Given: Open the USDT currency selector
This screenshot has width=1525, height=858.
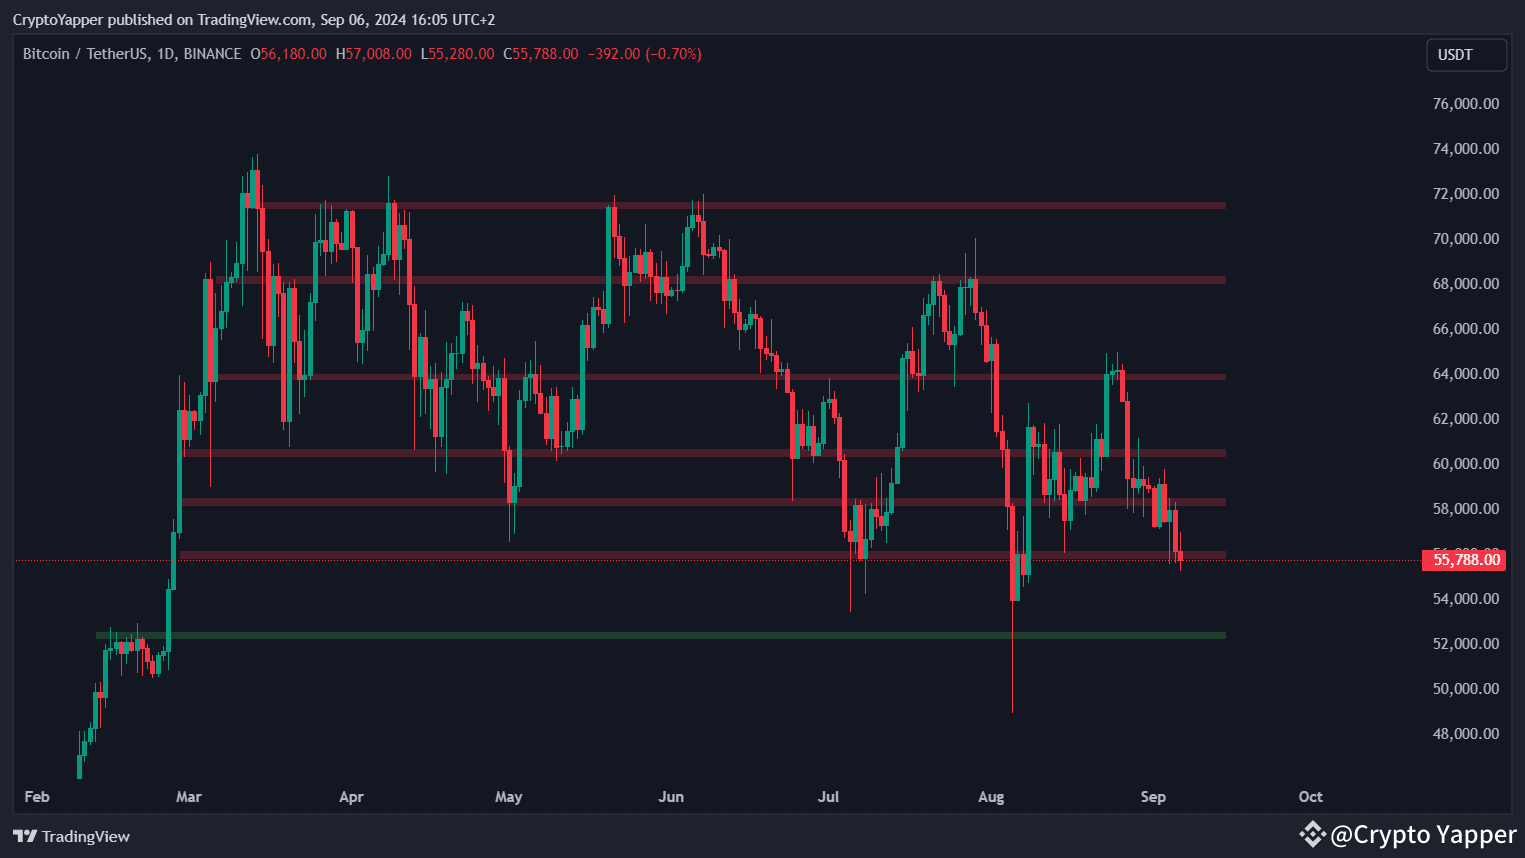Looking at the screenshot, I should [1466, 55].
